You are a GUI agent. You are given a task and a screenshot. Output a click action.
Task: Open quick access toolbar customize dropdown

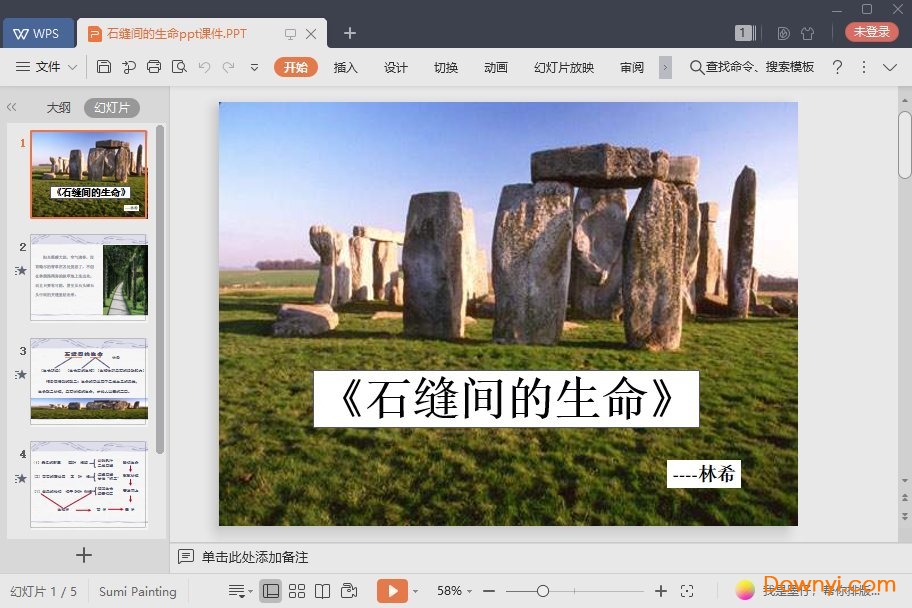pyautogui.click(x=253, y=69)
